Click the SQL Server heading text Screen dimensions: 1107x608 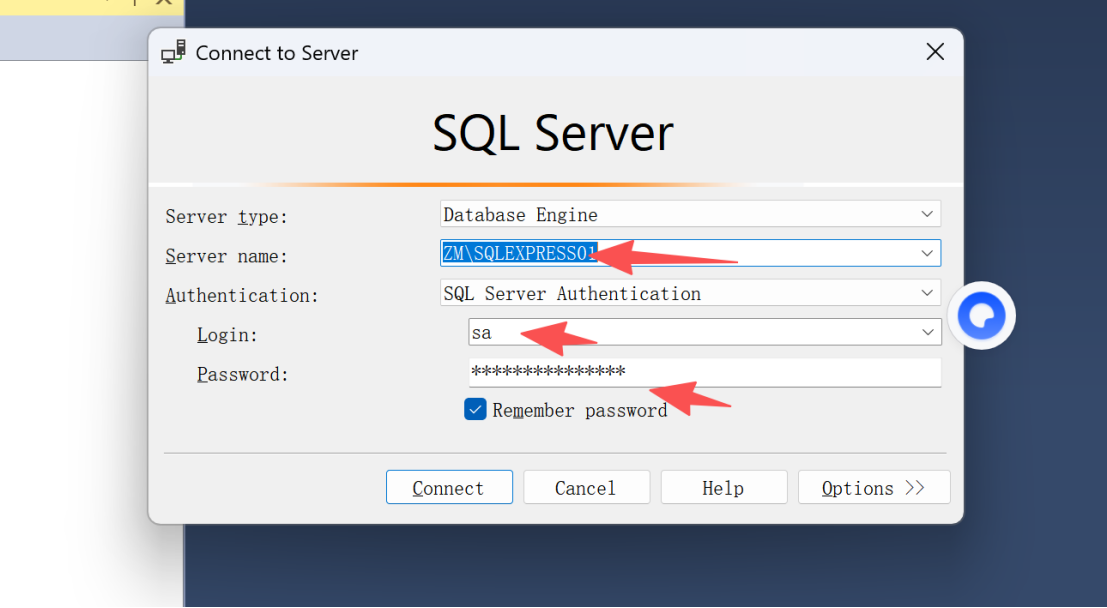pyautogui.click(x=553, y=133)
